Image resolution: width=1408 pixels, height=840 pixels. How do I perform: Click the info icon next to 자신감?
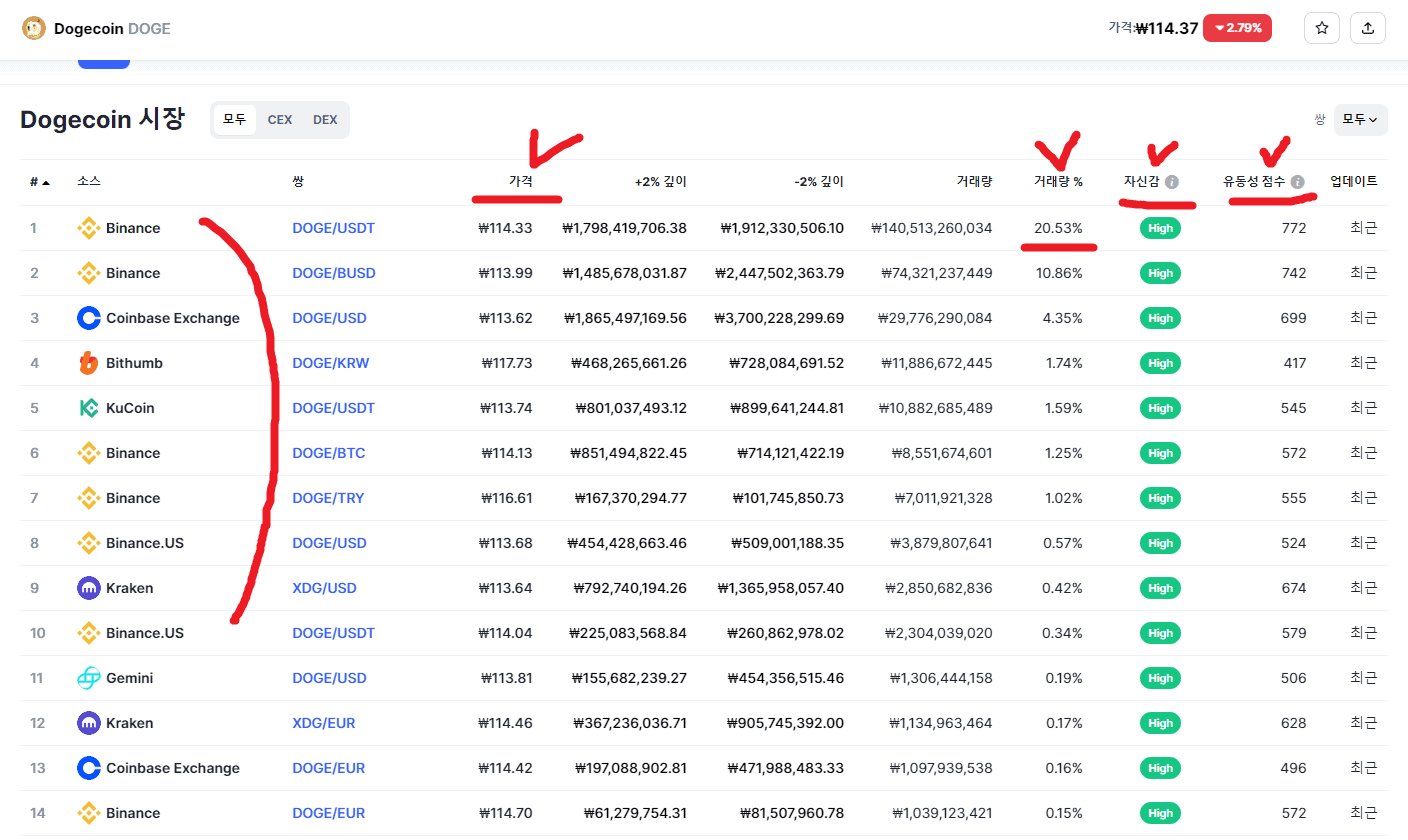tap(1172, 182)
